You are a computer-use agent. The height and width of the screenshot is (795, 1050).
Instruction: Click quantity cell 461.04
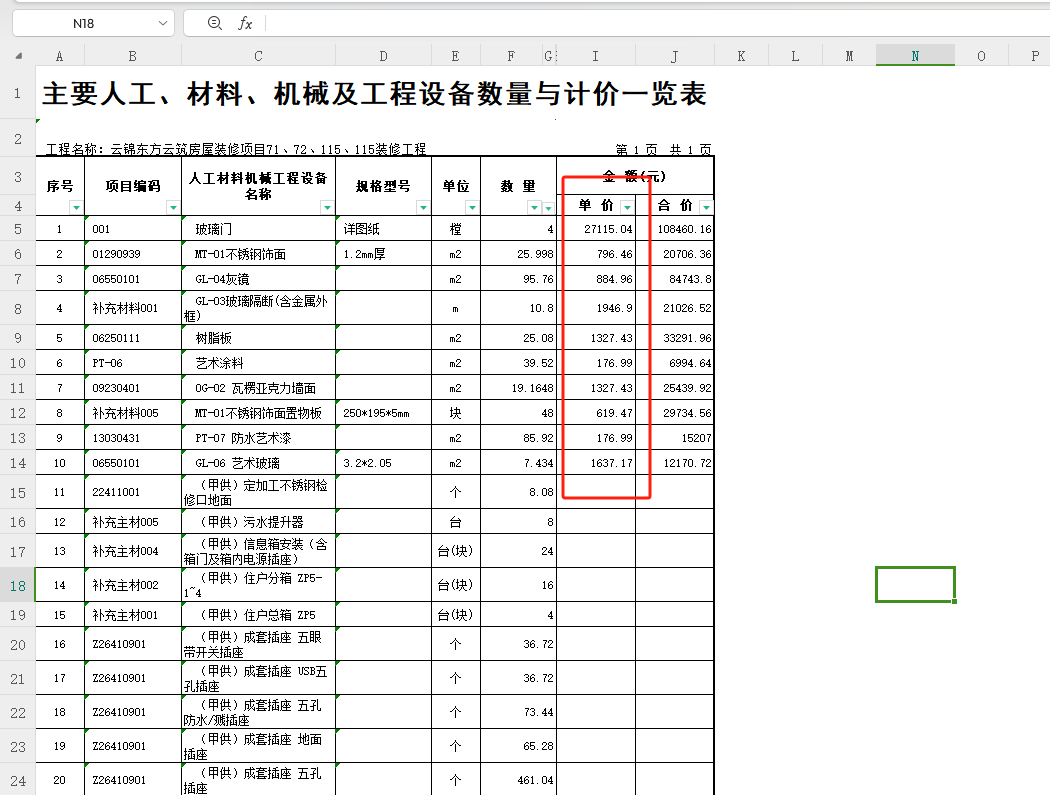518,780
